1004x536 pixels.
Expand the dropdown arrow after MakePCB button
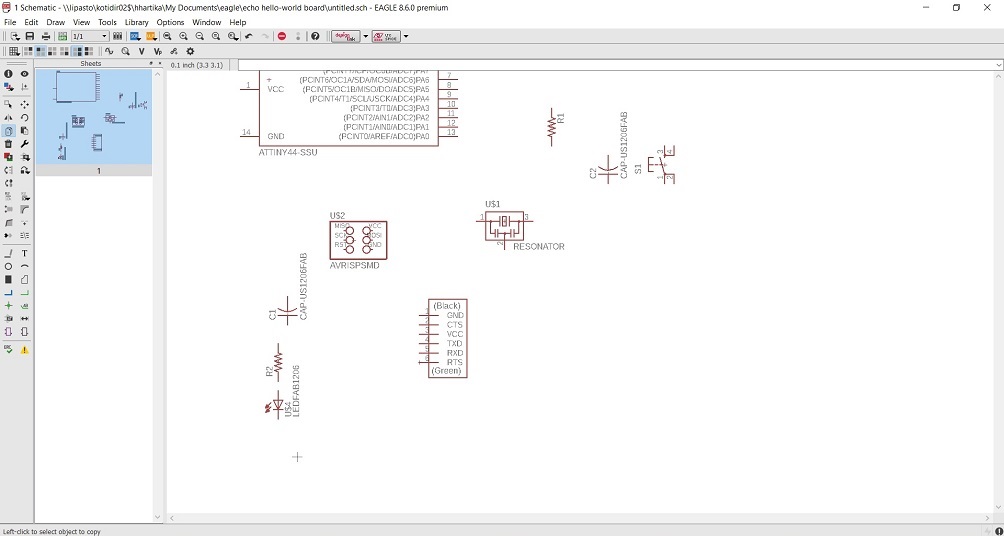pyautogui.click(x=406, y=37)
